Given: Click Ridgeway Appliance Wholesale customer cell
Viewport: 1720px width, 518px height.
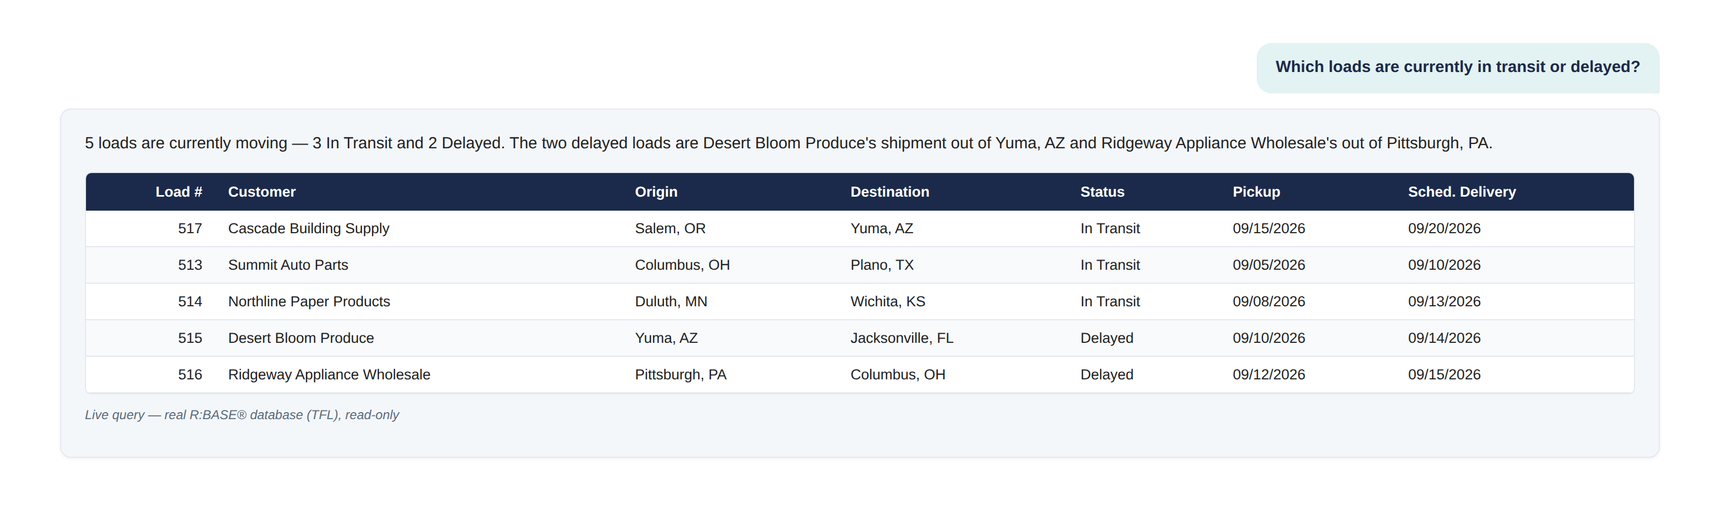Looking at the screenshot, I should pyautogui.click(x=329, y=375).
